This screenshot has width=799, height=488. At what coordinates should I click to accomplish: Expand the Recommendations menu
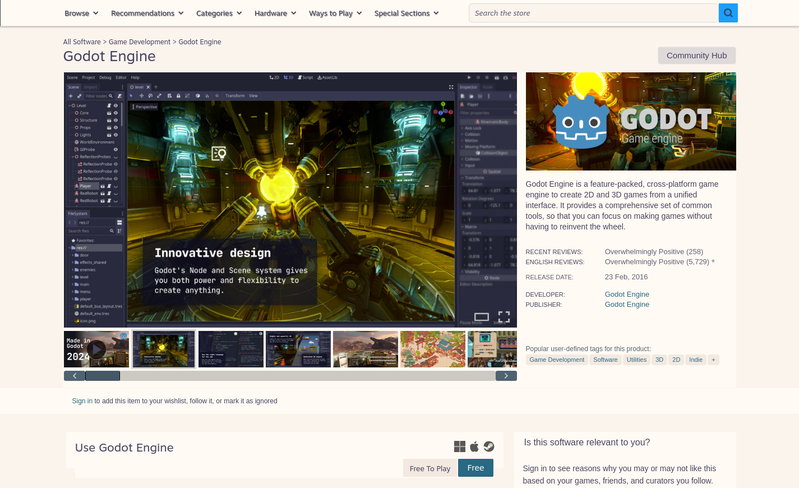(x=147, y=13)
